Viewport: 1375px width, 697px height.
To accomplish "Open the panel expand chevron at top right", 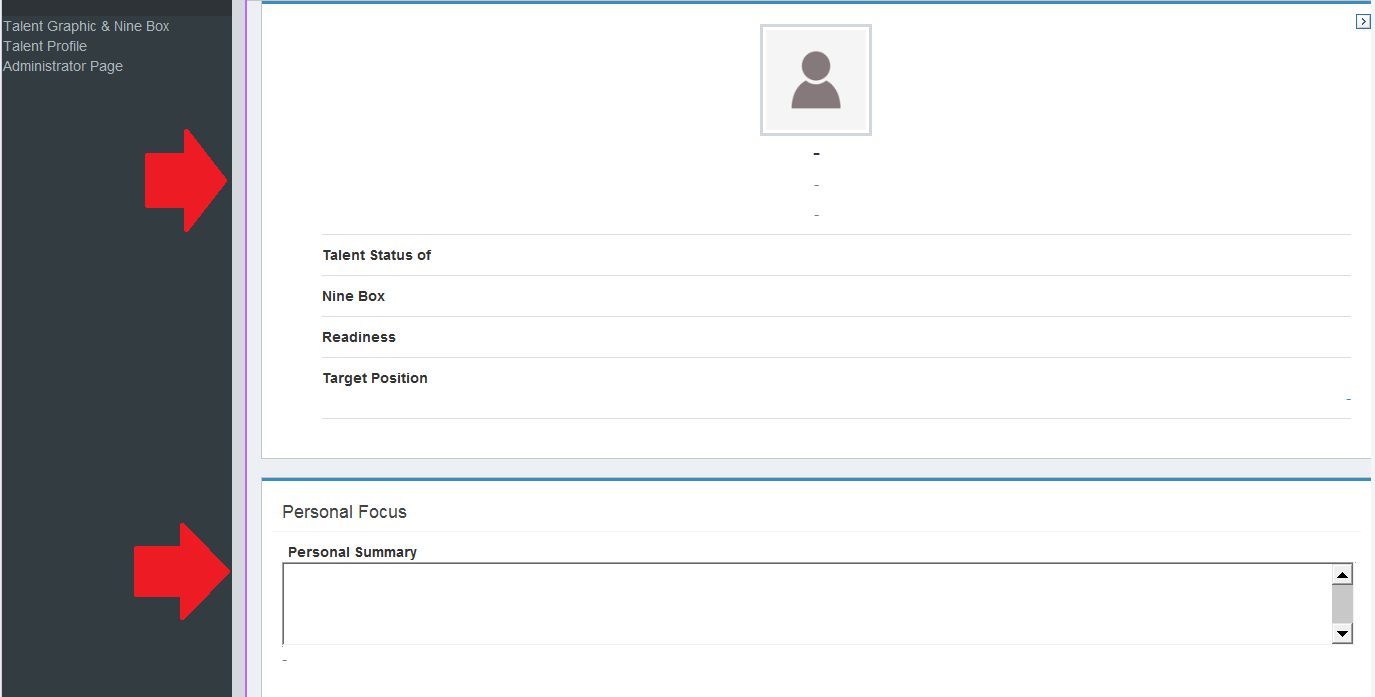I will (x=1363, y=20).
